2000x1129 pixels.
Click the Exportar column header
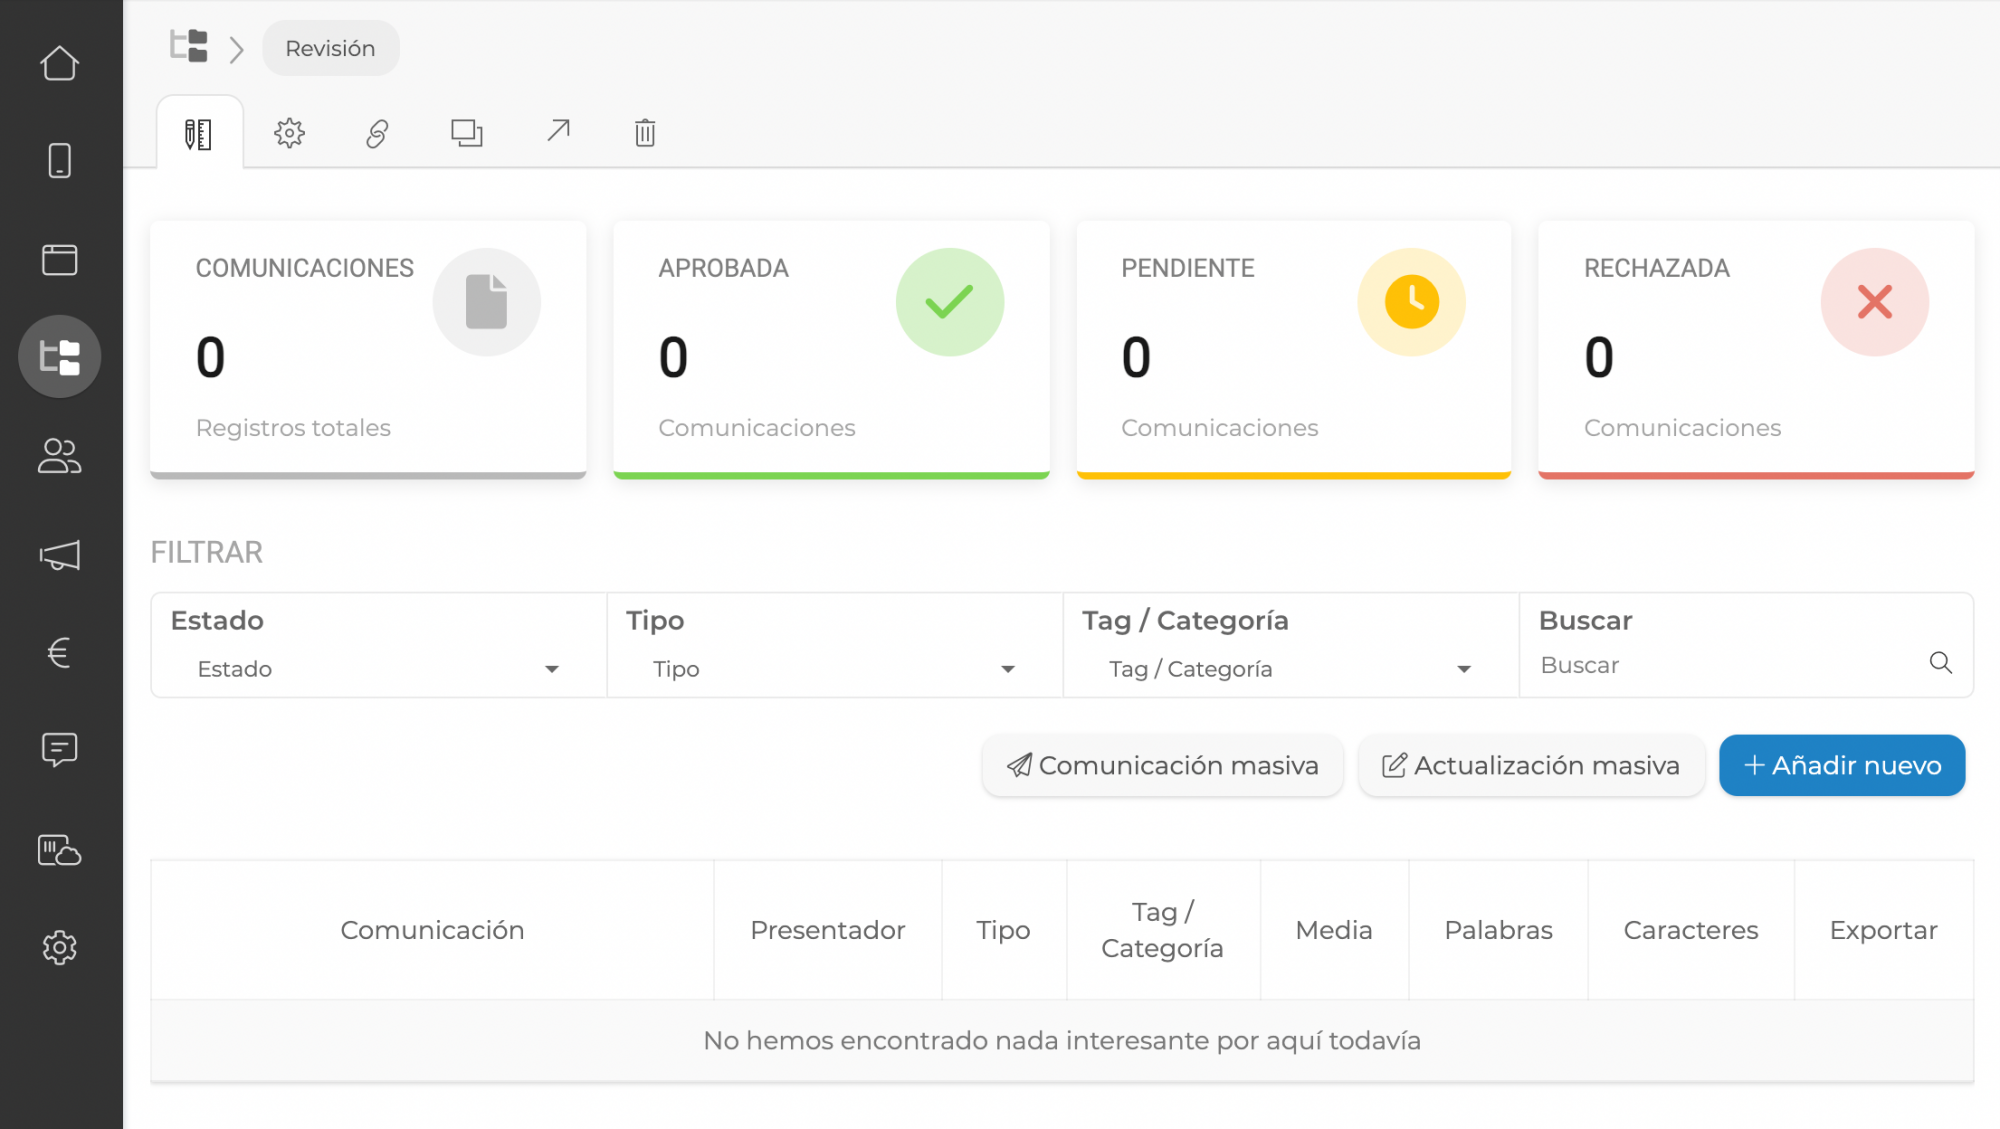click(1883, 930)
